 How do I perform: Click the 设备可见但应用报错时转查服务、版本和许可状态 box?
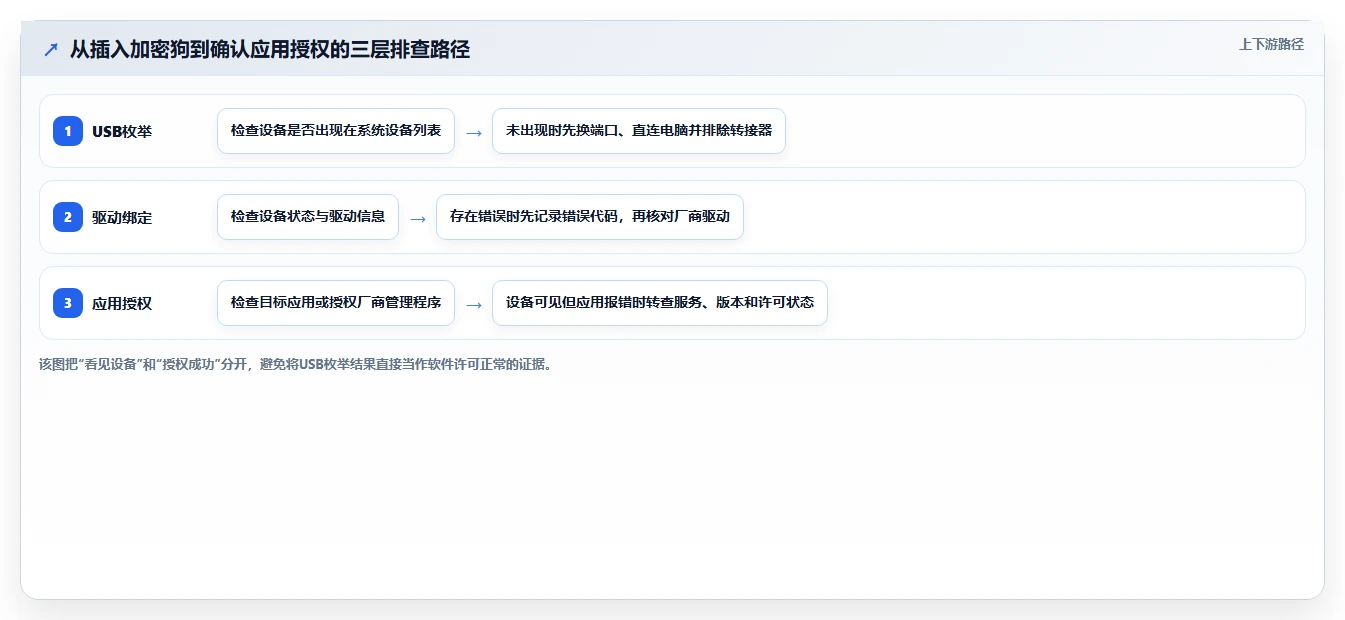pos(660,303)
